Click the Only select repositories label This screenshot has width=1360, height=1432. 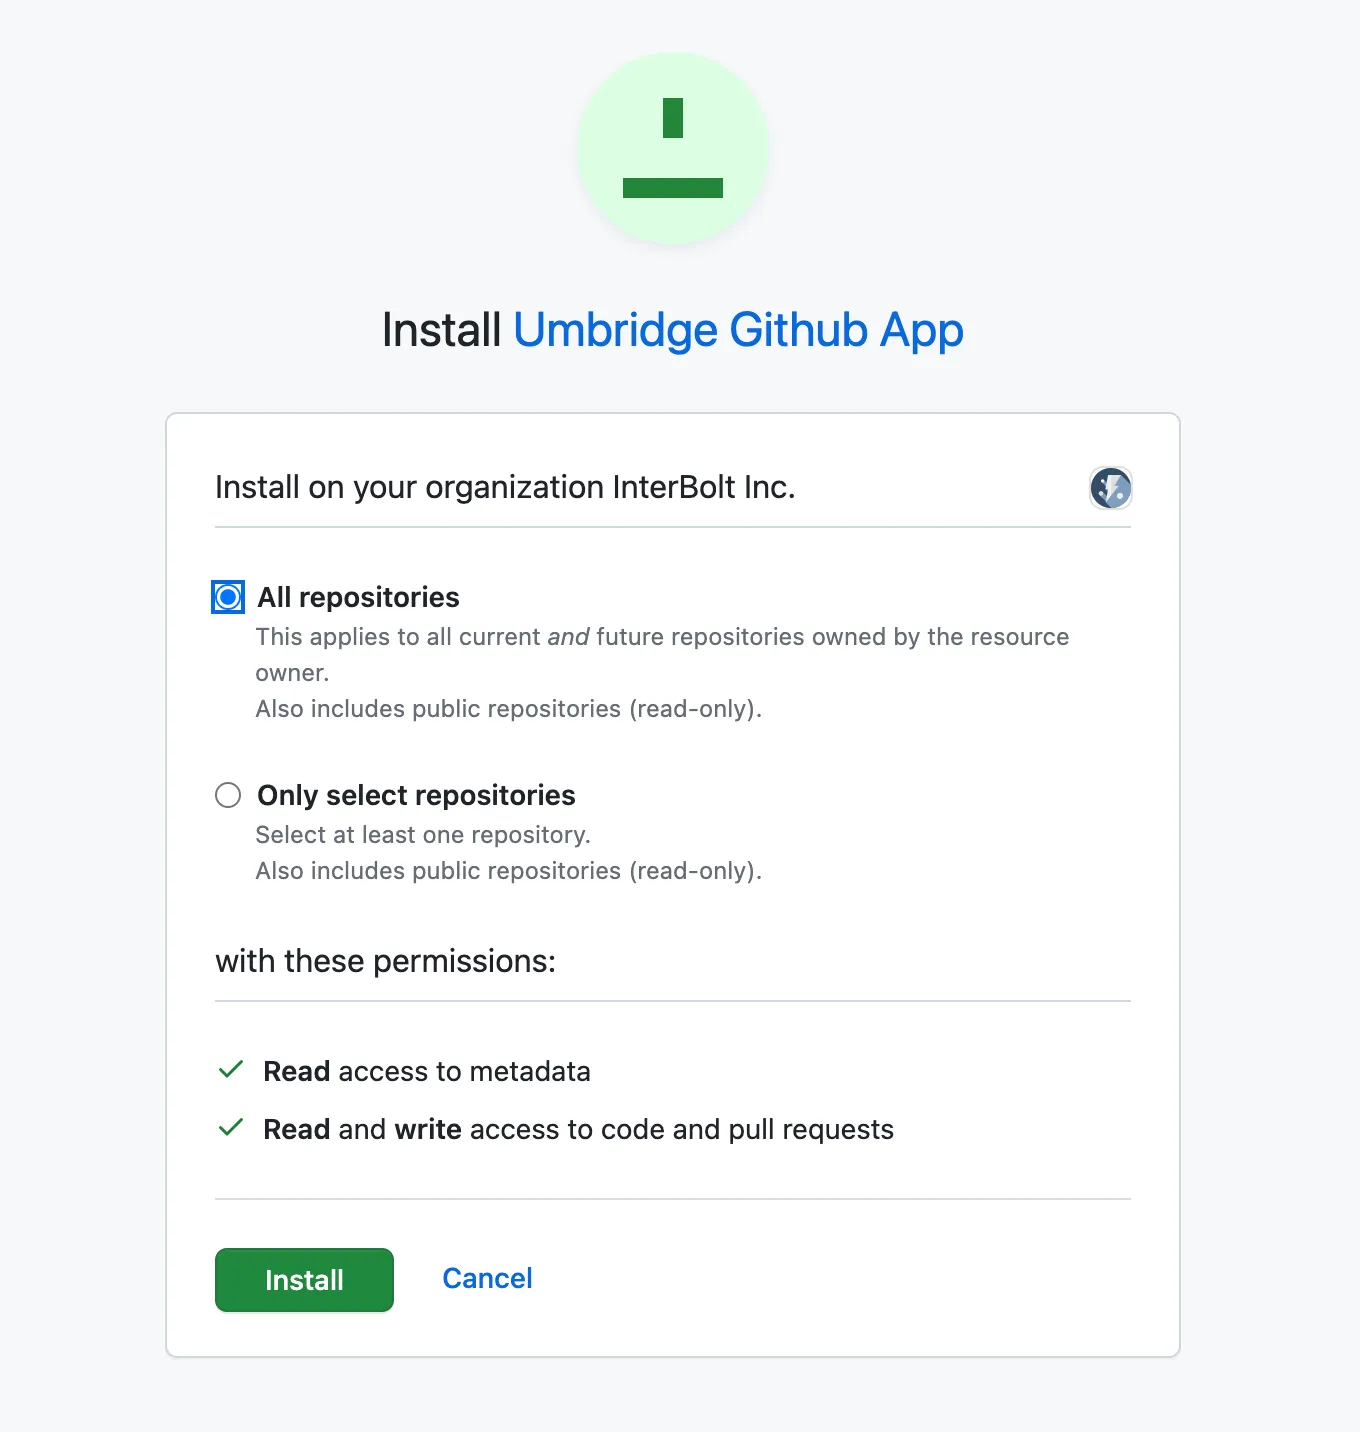click(416, 795)
